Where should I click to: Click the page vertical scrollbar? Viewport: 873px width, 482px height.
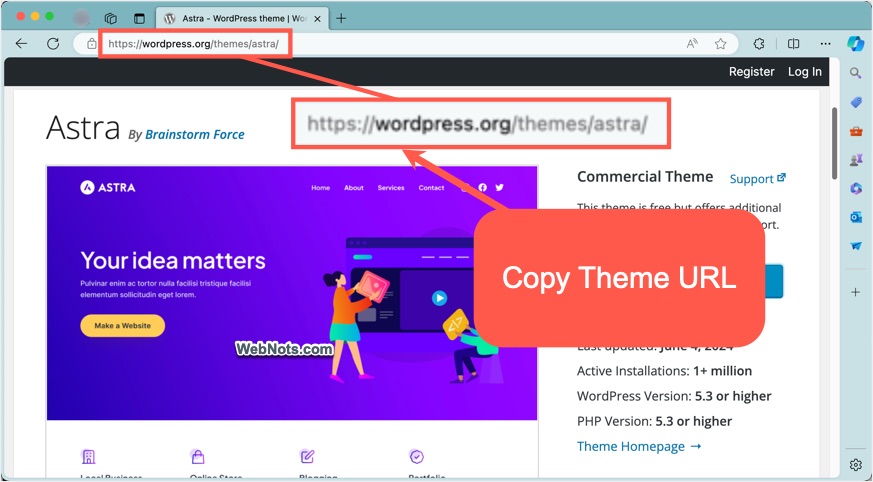pyautogui.click(x=835, y=144)
